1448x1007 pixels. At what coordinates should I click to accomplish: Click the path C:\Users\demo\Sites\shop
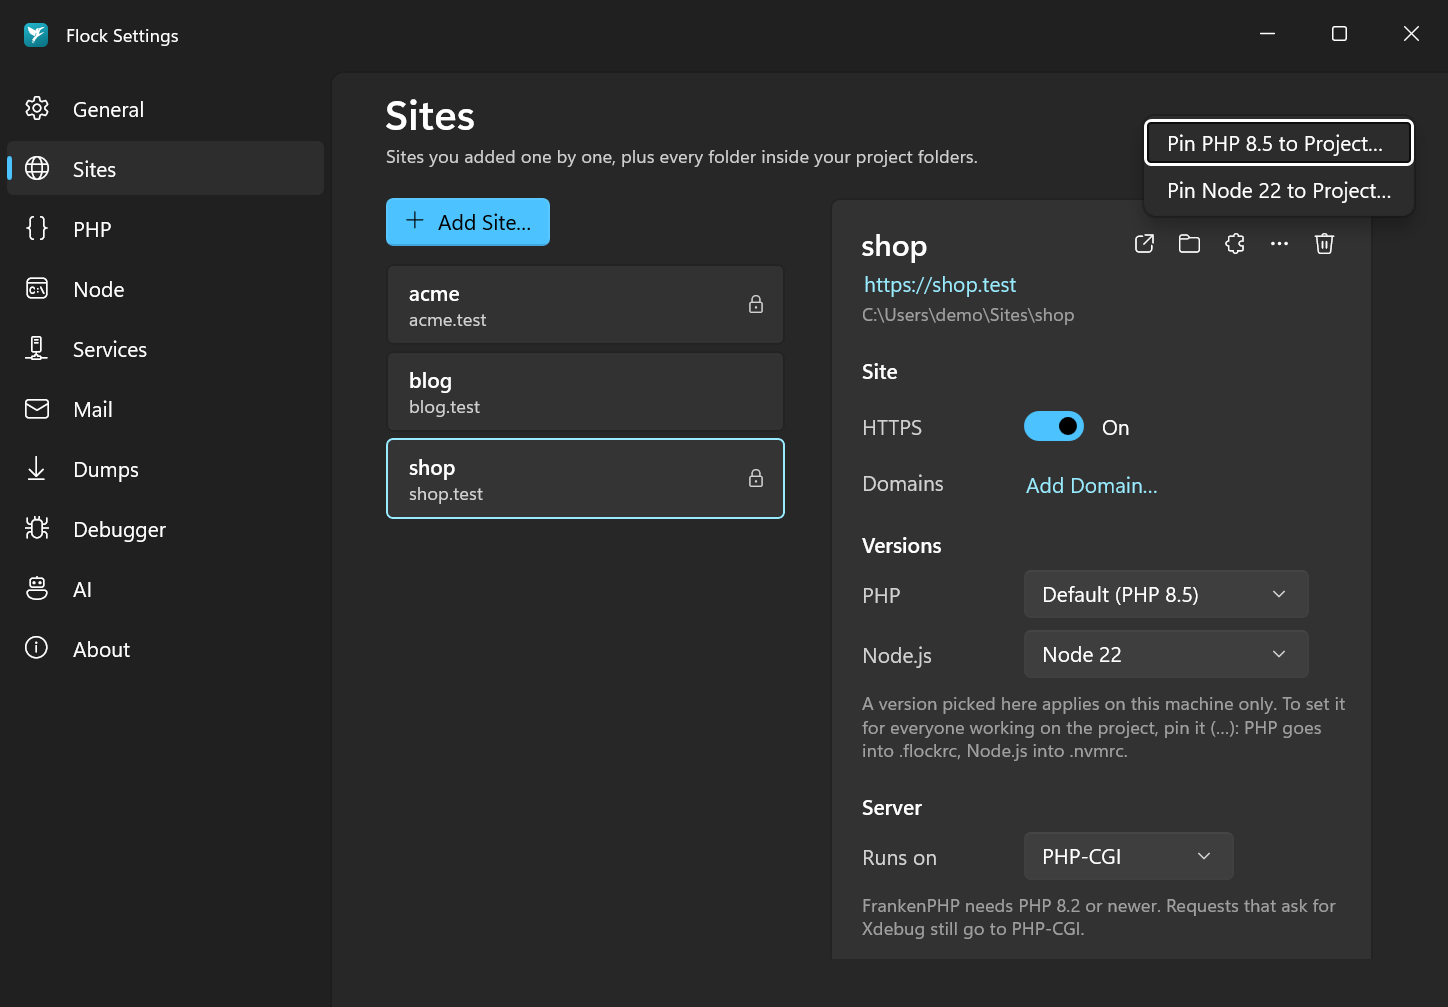(968, 315)
